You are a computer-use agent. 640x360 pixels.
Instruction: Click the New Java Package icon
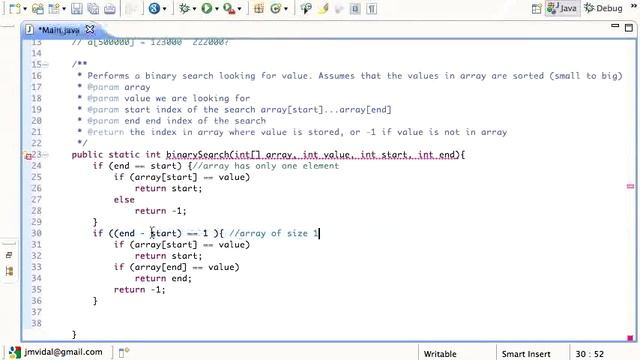pos(258,8)
